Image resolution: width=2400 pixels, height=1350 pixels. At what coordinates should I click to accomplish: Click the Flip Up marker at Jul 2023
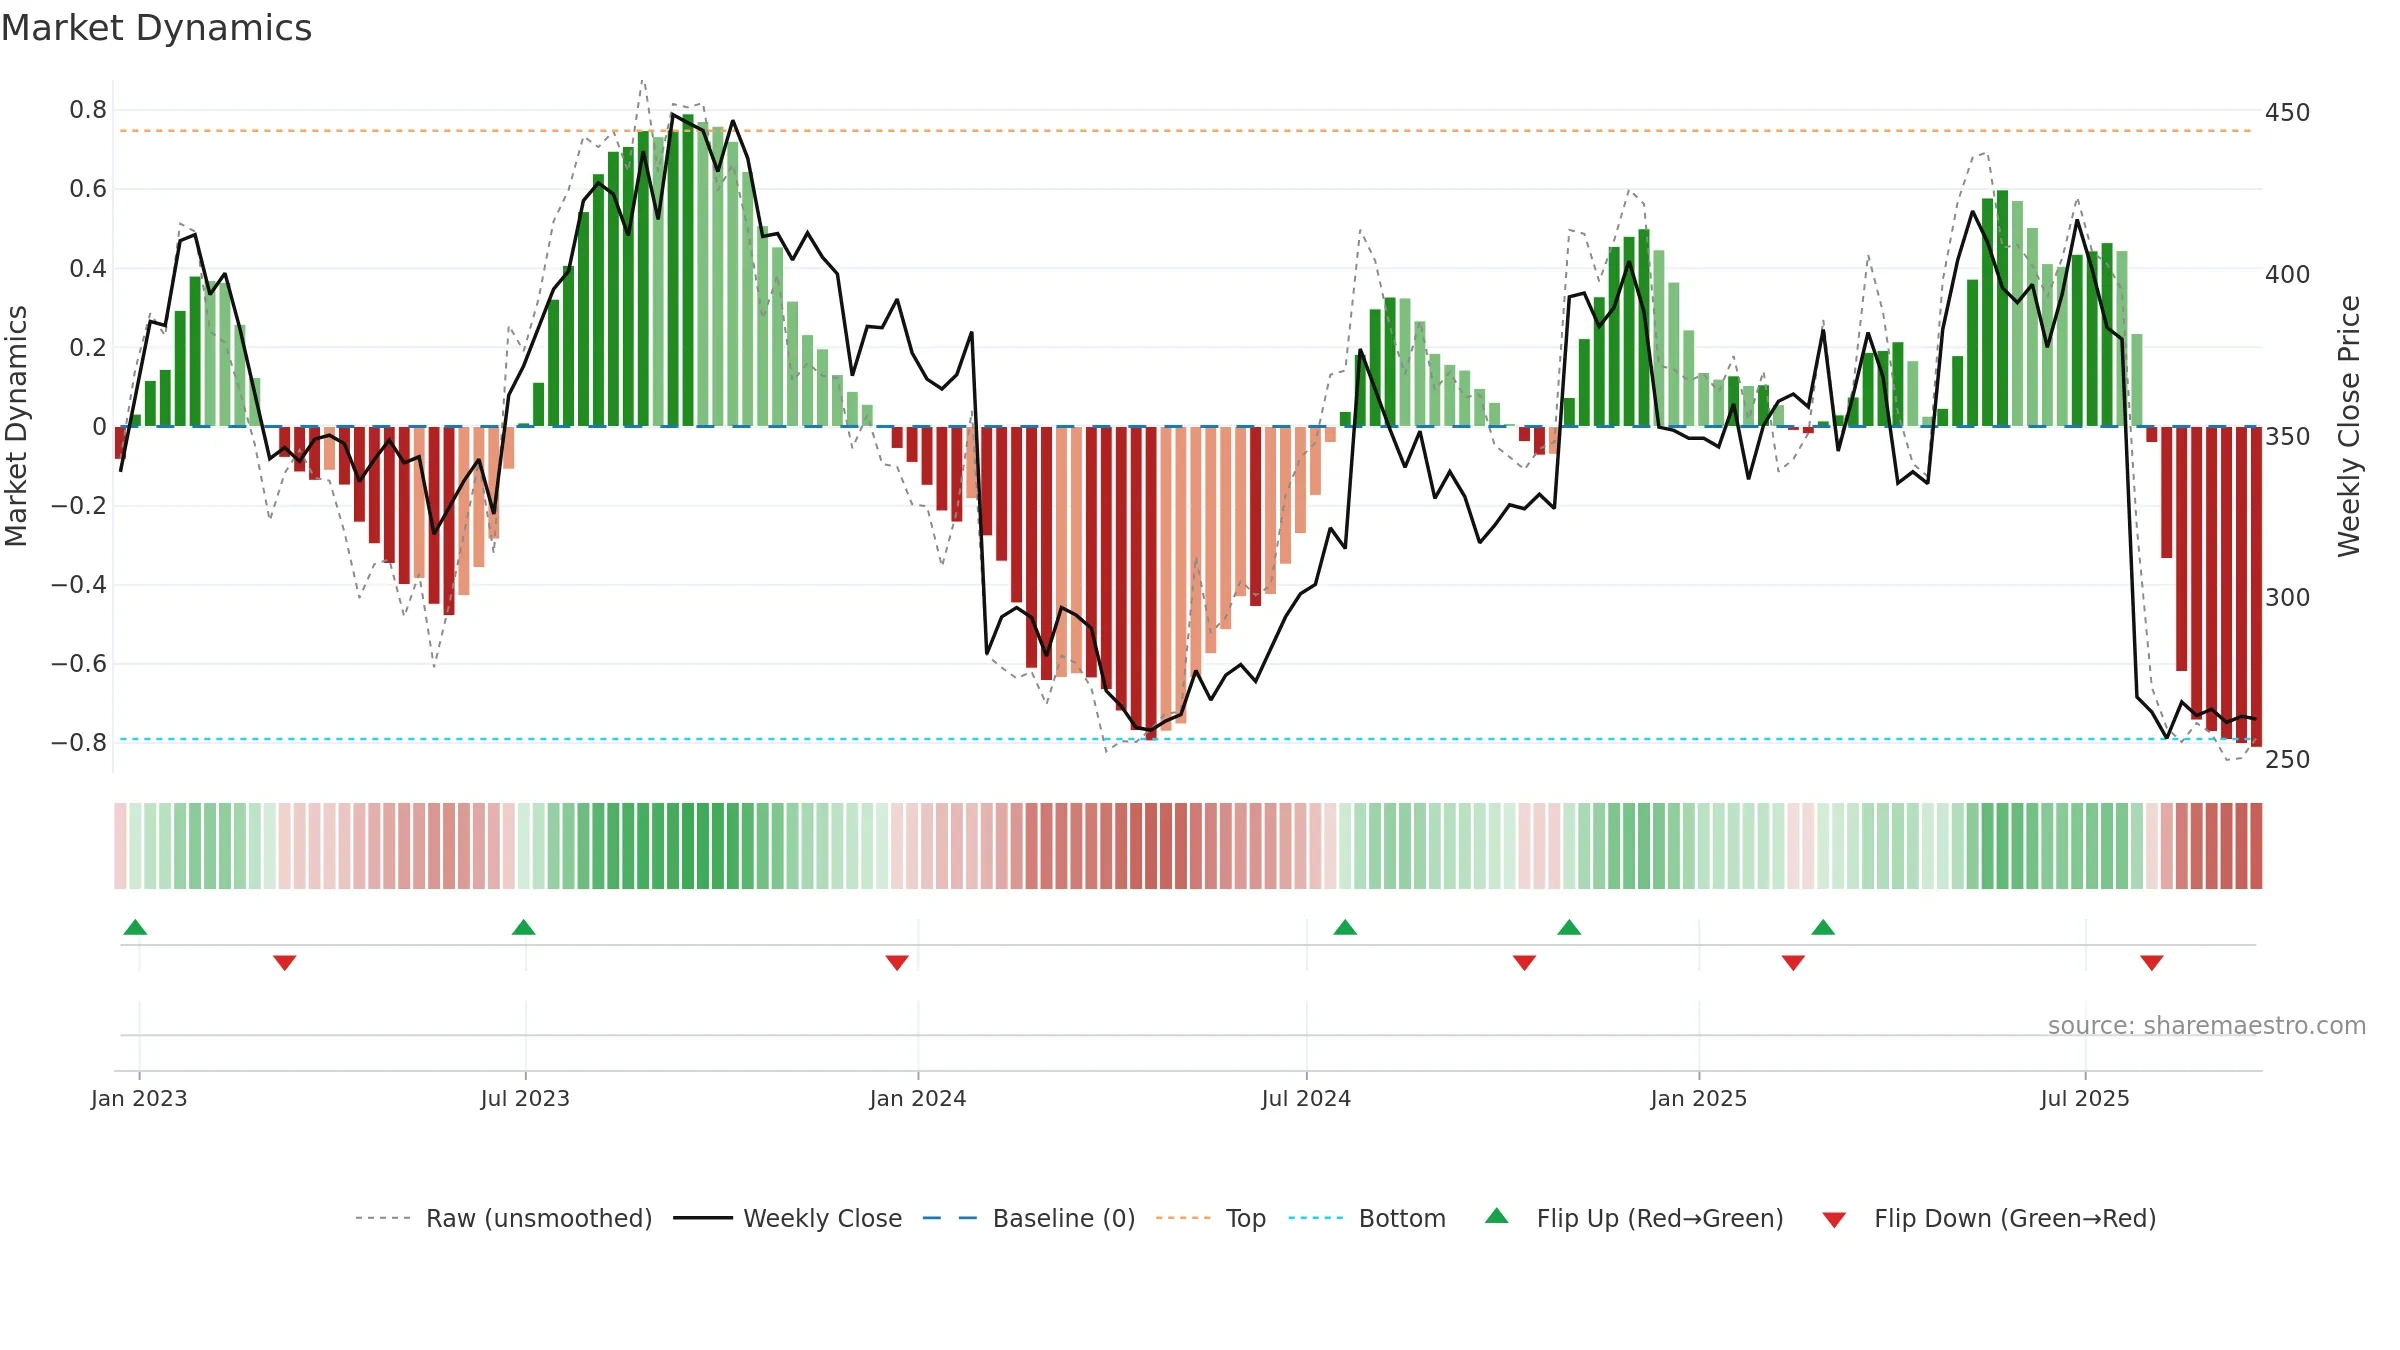[523, 927]
